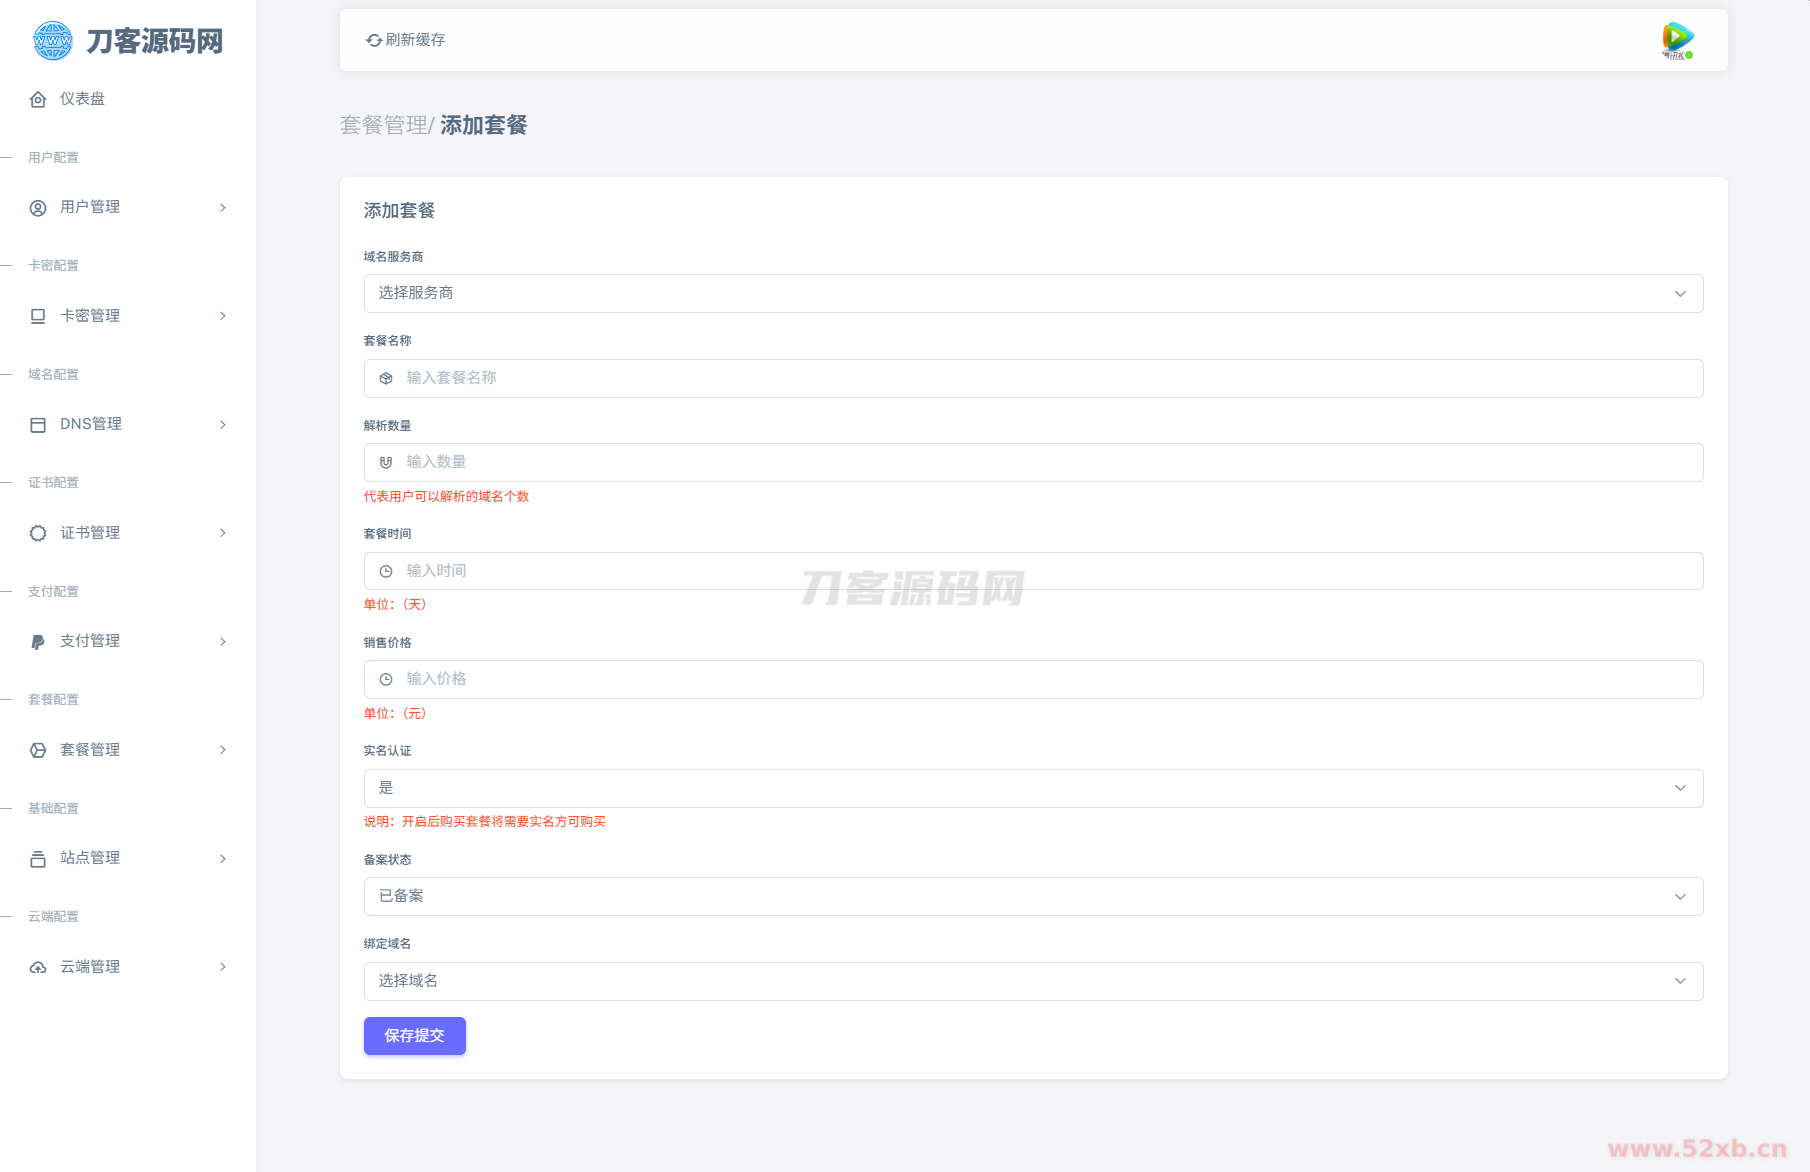
Task: Click the globe logo of 刀客源码网
Action: click(x=52, y=41)
